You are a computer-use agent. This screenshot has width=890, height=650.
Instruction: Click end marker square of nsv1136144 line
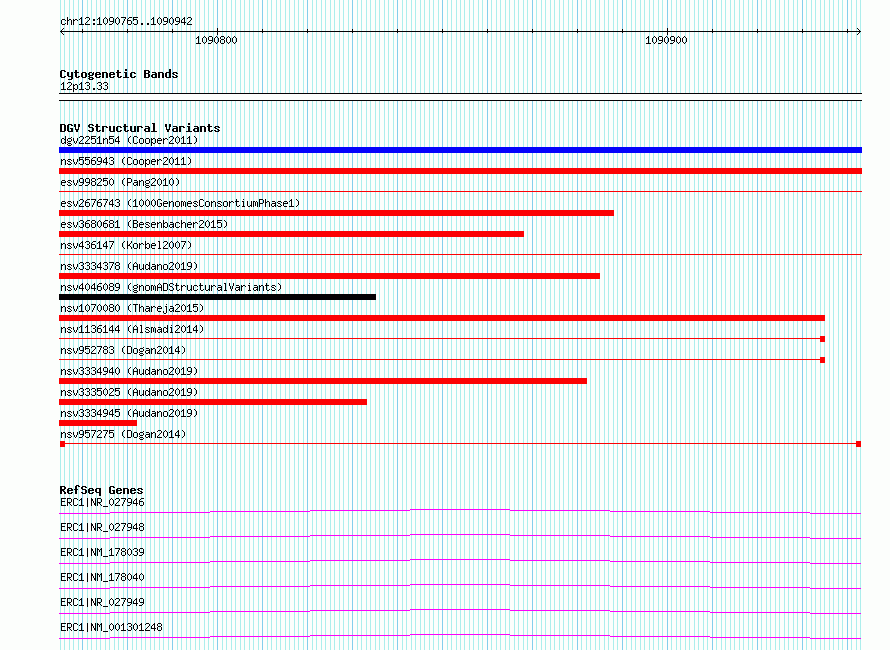822,339
